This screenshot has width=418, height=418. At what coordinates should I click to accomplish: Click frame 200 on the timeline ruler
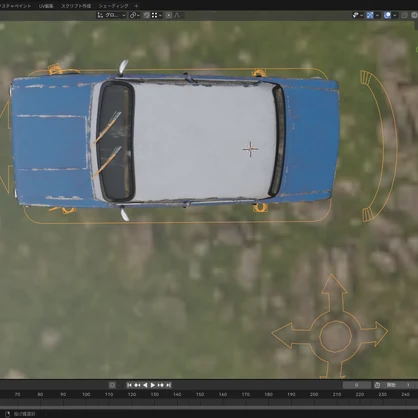click(x=314, y=394)
